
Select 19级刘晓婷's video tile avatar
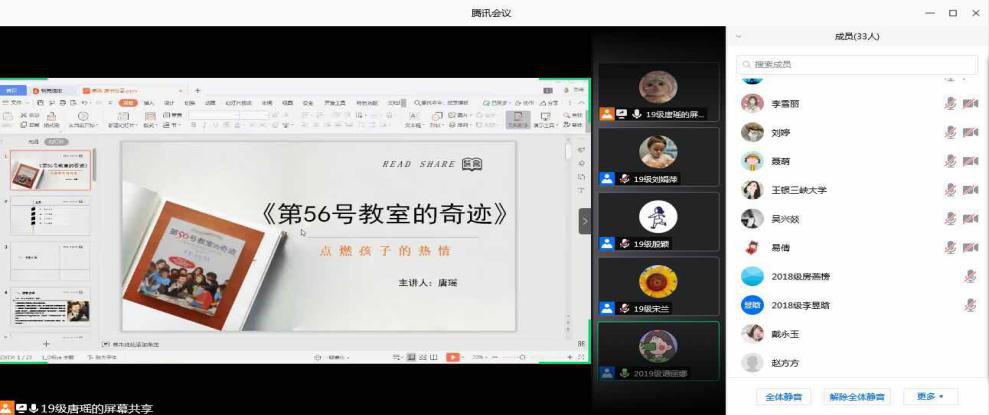coord(658,152)
